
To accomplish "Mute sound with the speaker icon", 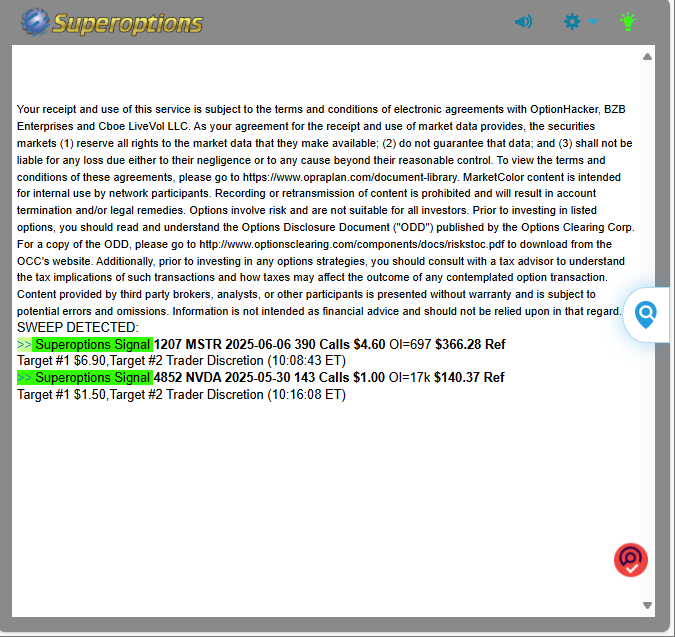I will 523,22.
